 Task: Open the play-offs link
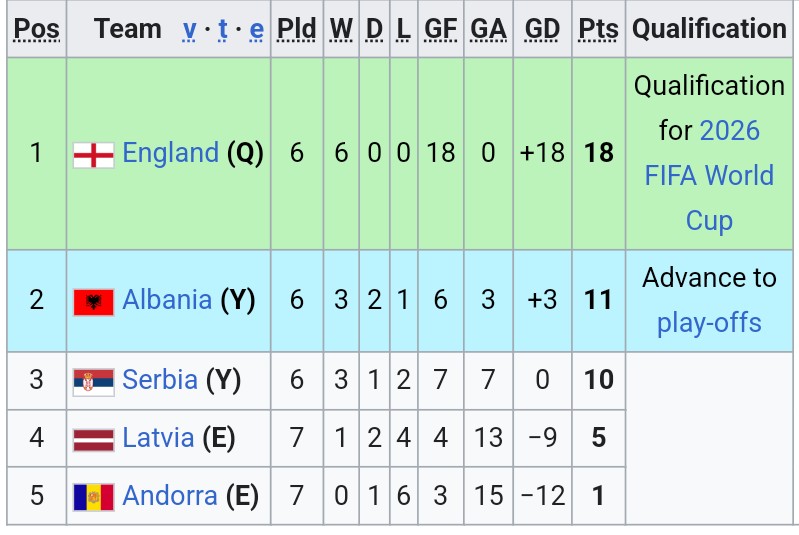pos(709,323)
